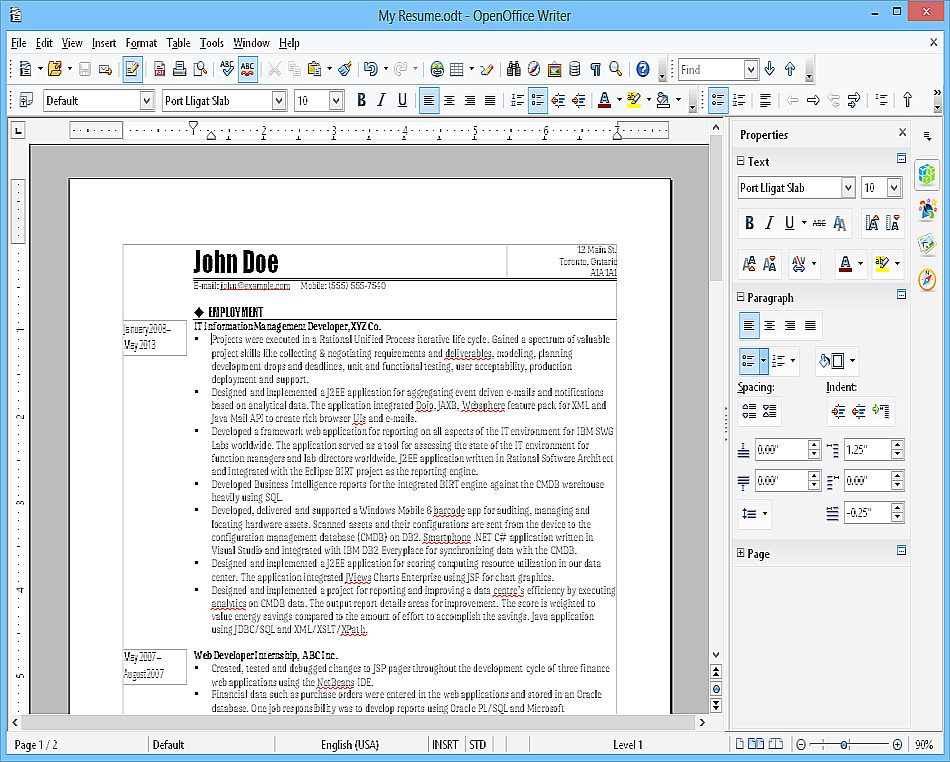
Task: Open Font Name dropdown in toolbar
Action: 279,101
